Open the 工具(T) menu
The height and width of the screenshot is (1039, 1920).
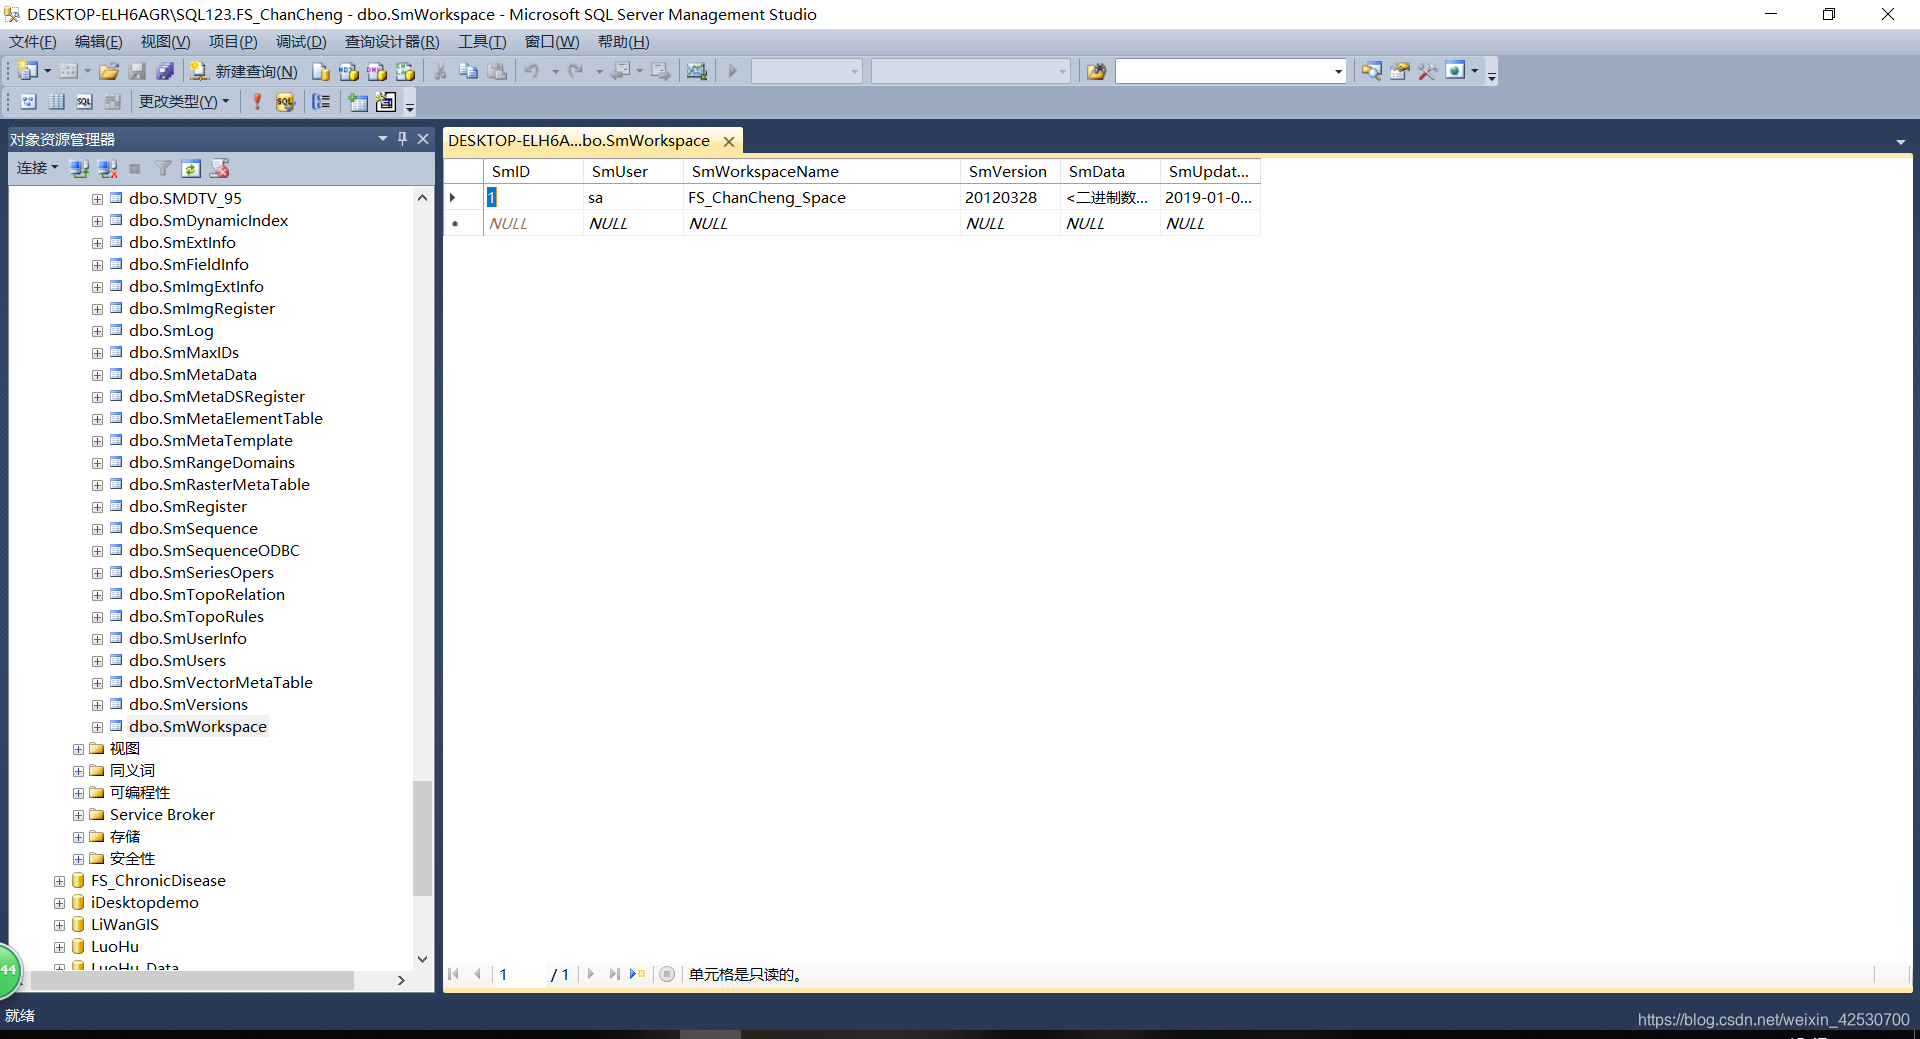click(482, 41)
